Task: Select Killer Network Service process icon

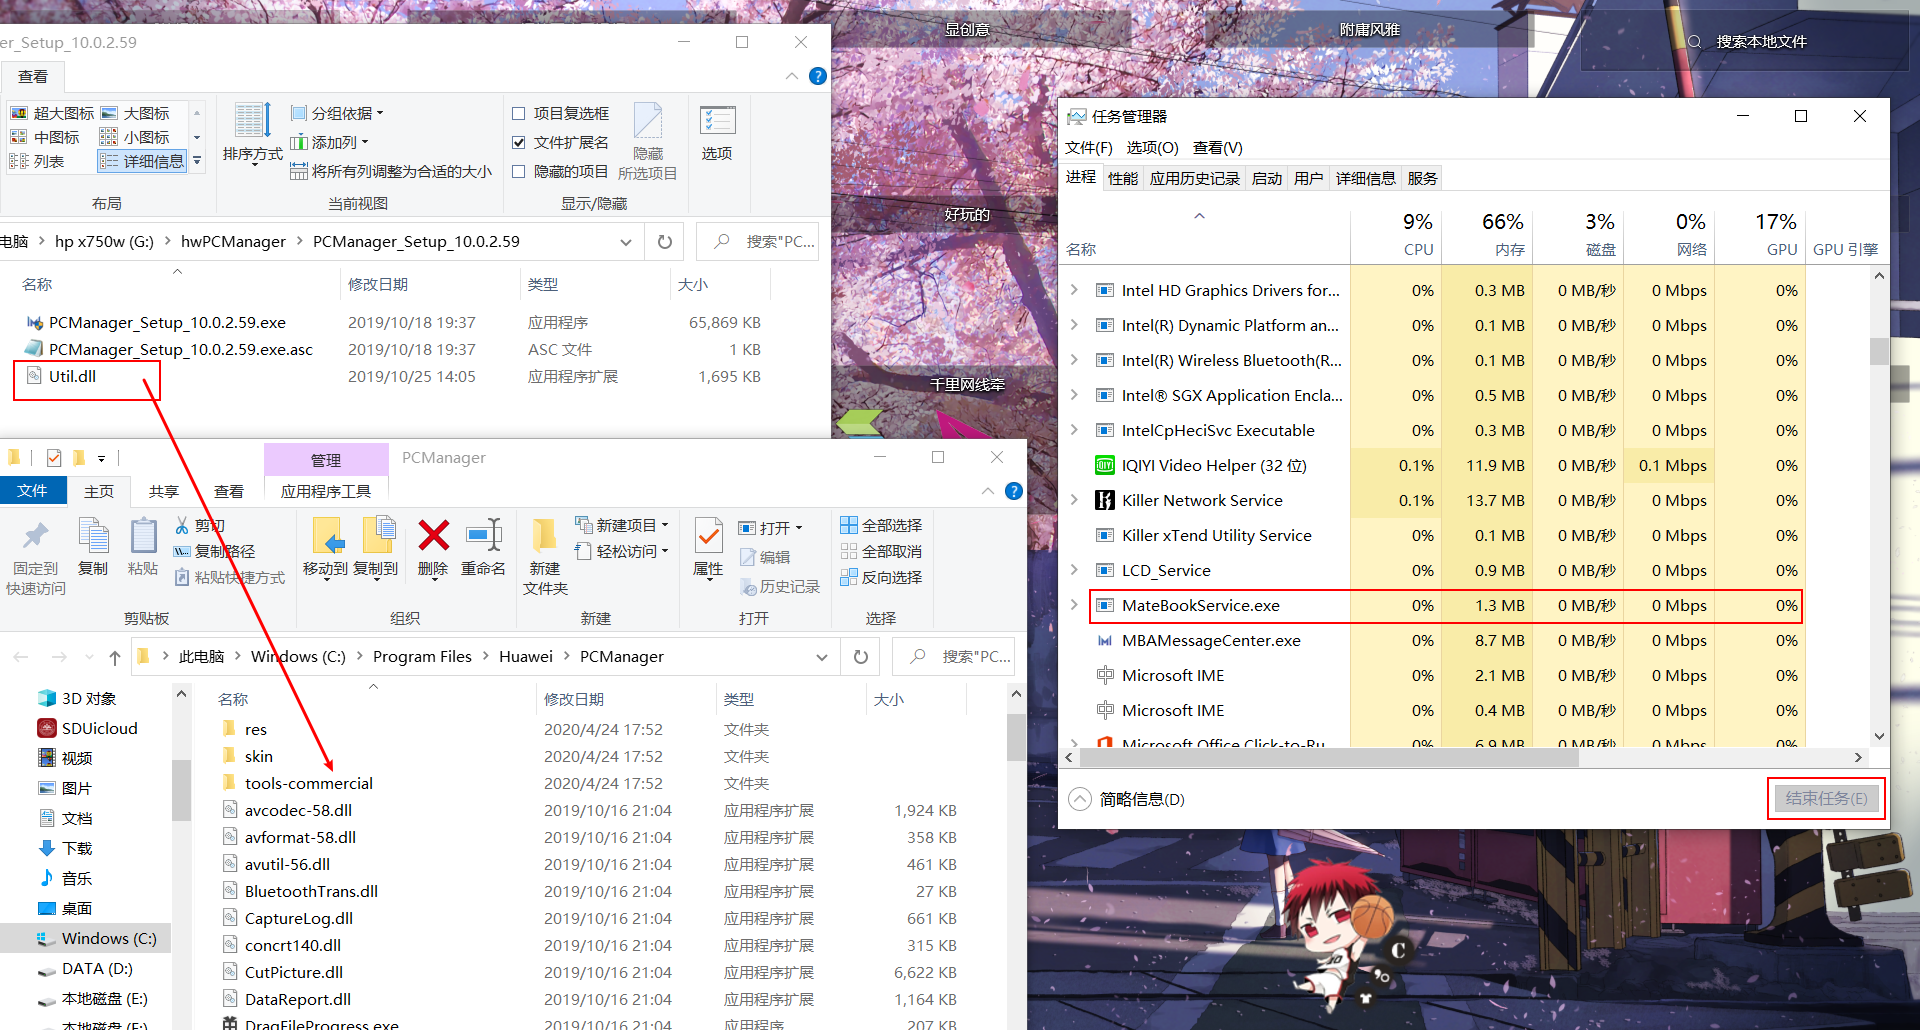Action: 1105,500
